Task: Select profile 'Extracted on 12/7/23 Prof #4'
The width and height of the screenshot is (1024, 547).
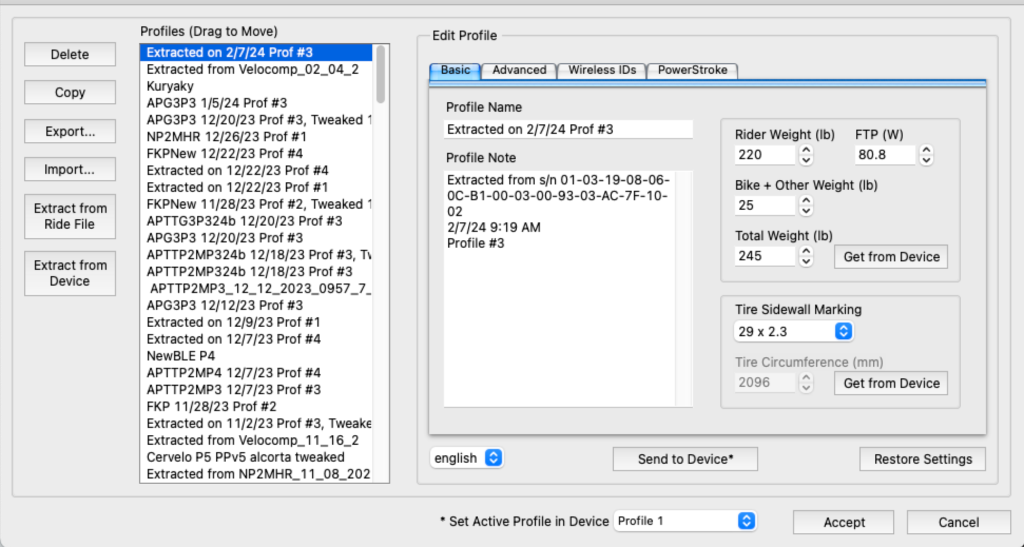Action: pyautogui.click(x=256, y=339)
